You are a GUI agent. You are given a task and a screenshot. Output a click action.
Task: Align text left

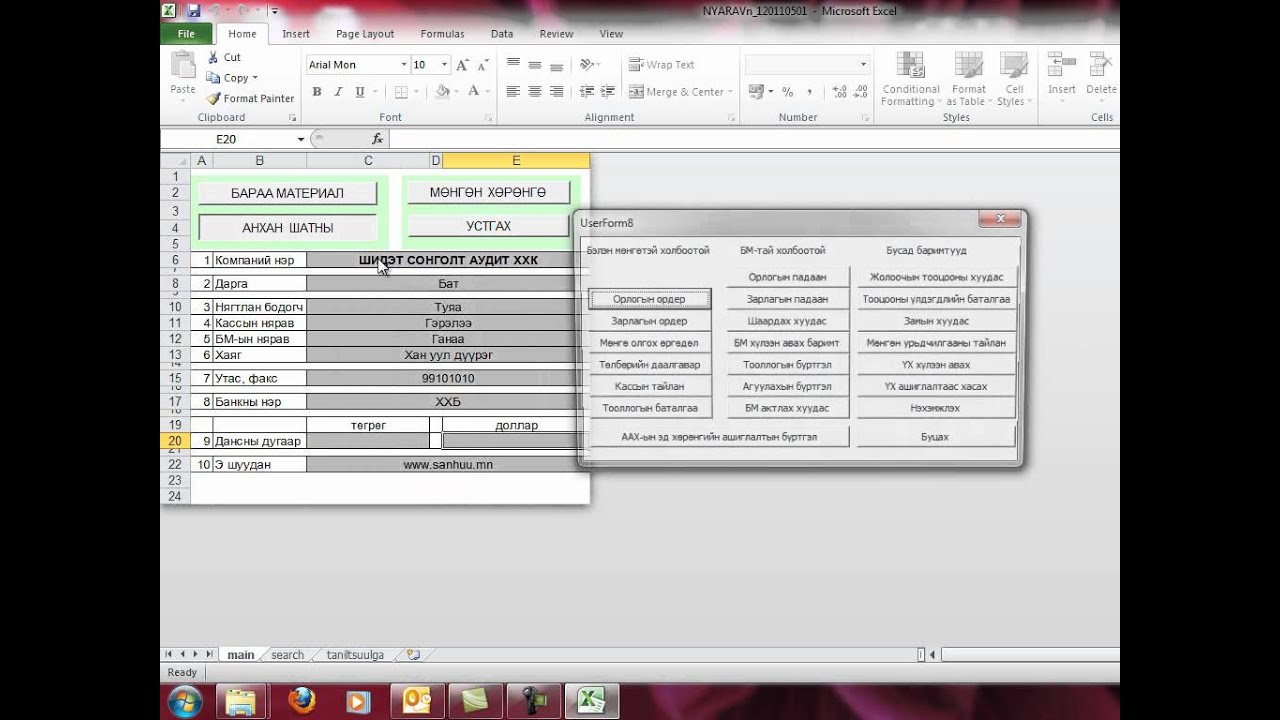(513, 92)
